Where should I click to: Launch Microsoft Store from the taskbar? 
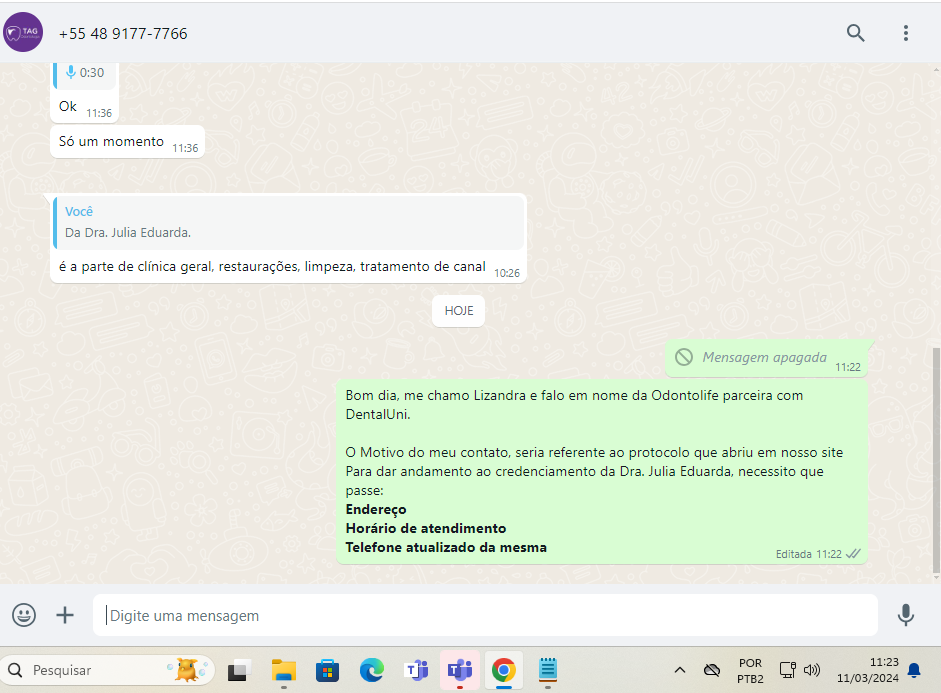point(327,670)
